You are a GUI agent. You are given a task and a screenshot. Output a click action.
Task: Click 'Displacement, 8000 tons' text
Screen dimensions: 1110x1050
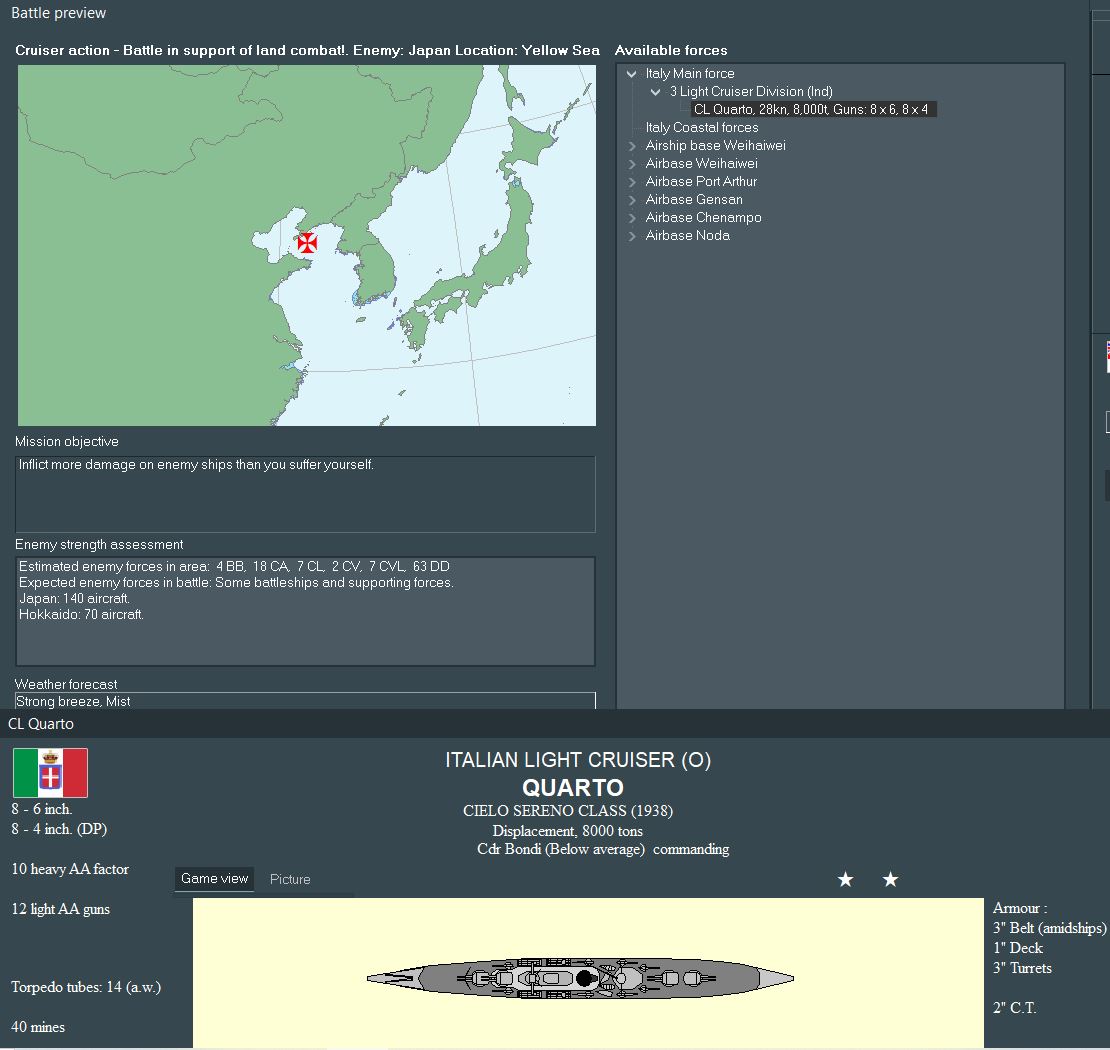pos(568,831)
